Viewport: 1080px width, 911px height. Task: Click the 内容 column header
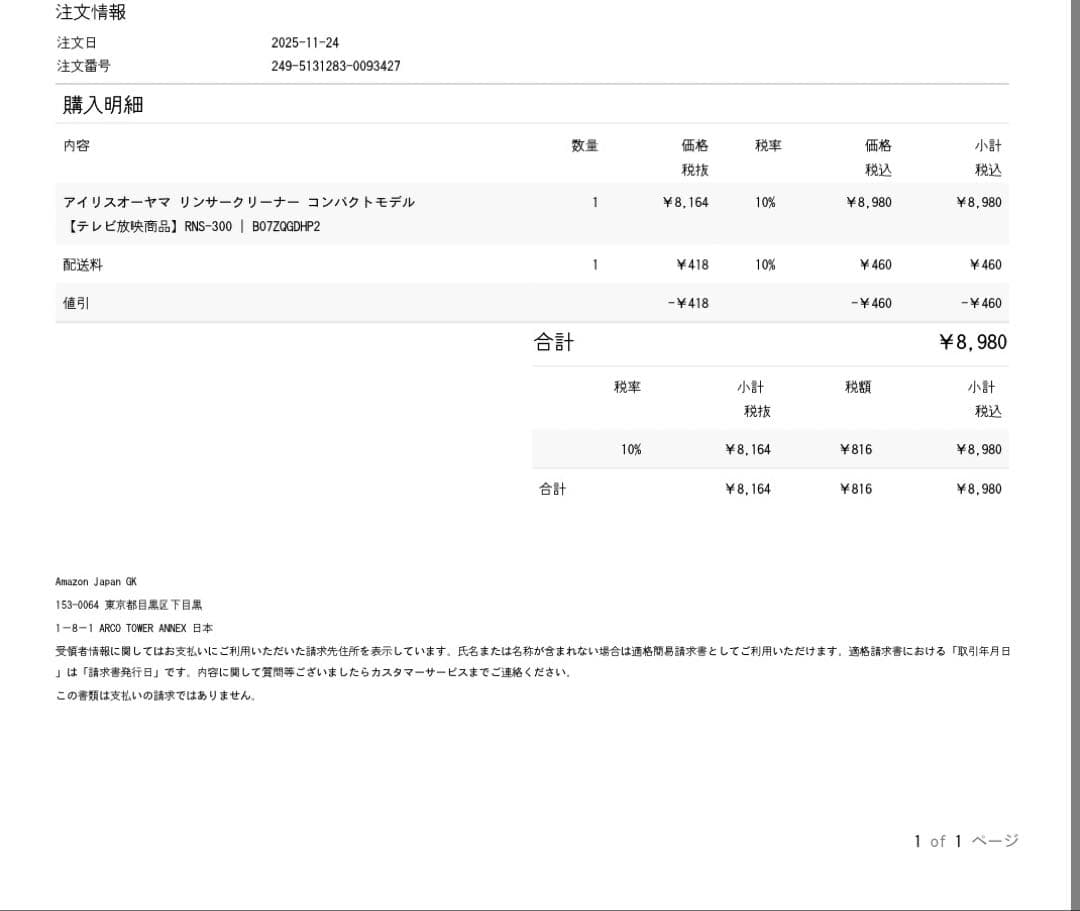pyautogui.click(x=76, y=146)
